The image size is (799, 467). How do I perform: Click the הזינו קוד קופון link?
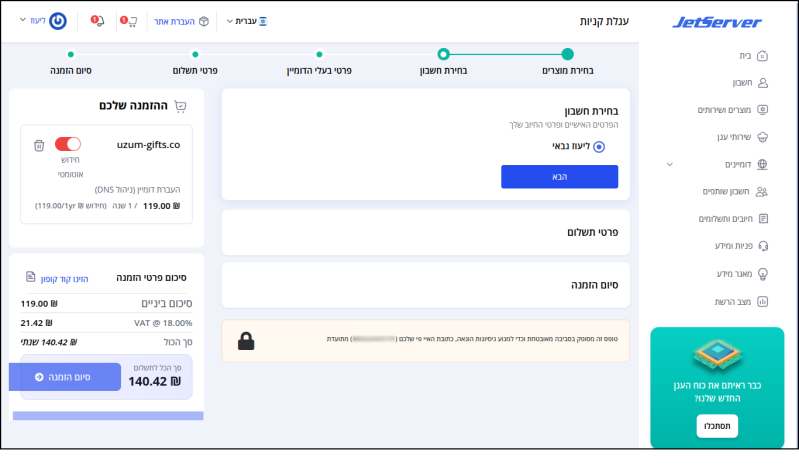tap(64, 279)
